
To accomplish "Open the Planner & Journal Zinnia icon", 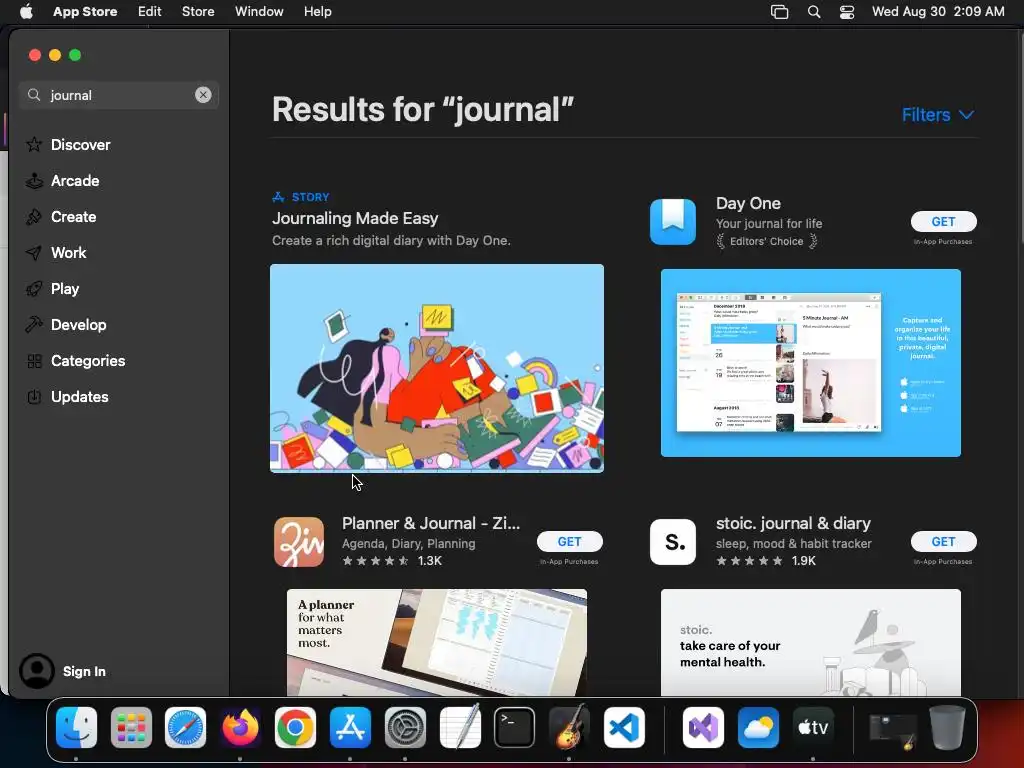I will point(299,541).
